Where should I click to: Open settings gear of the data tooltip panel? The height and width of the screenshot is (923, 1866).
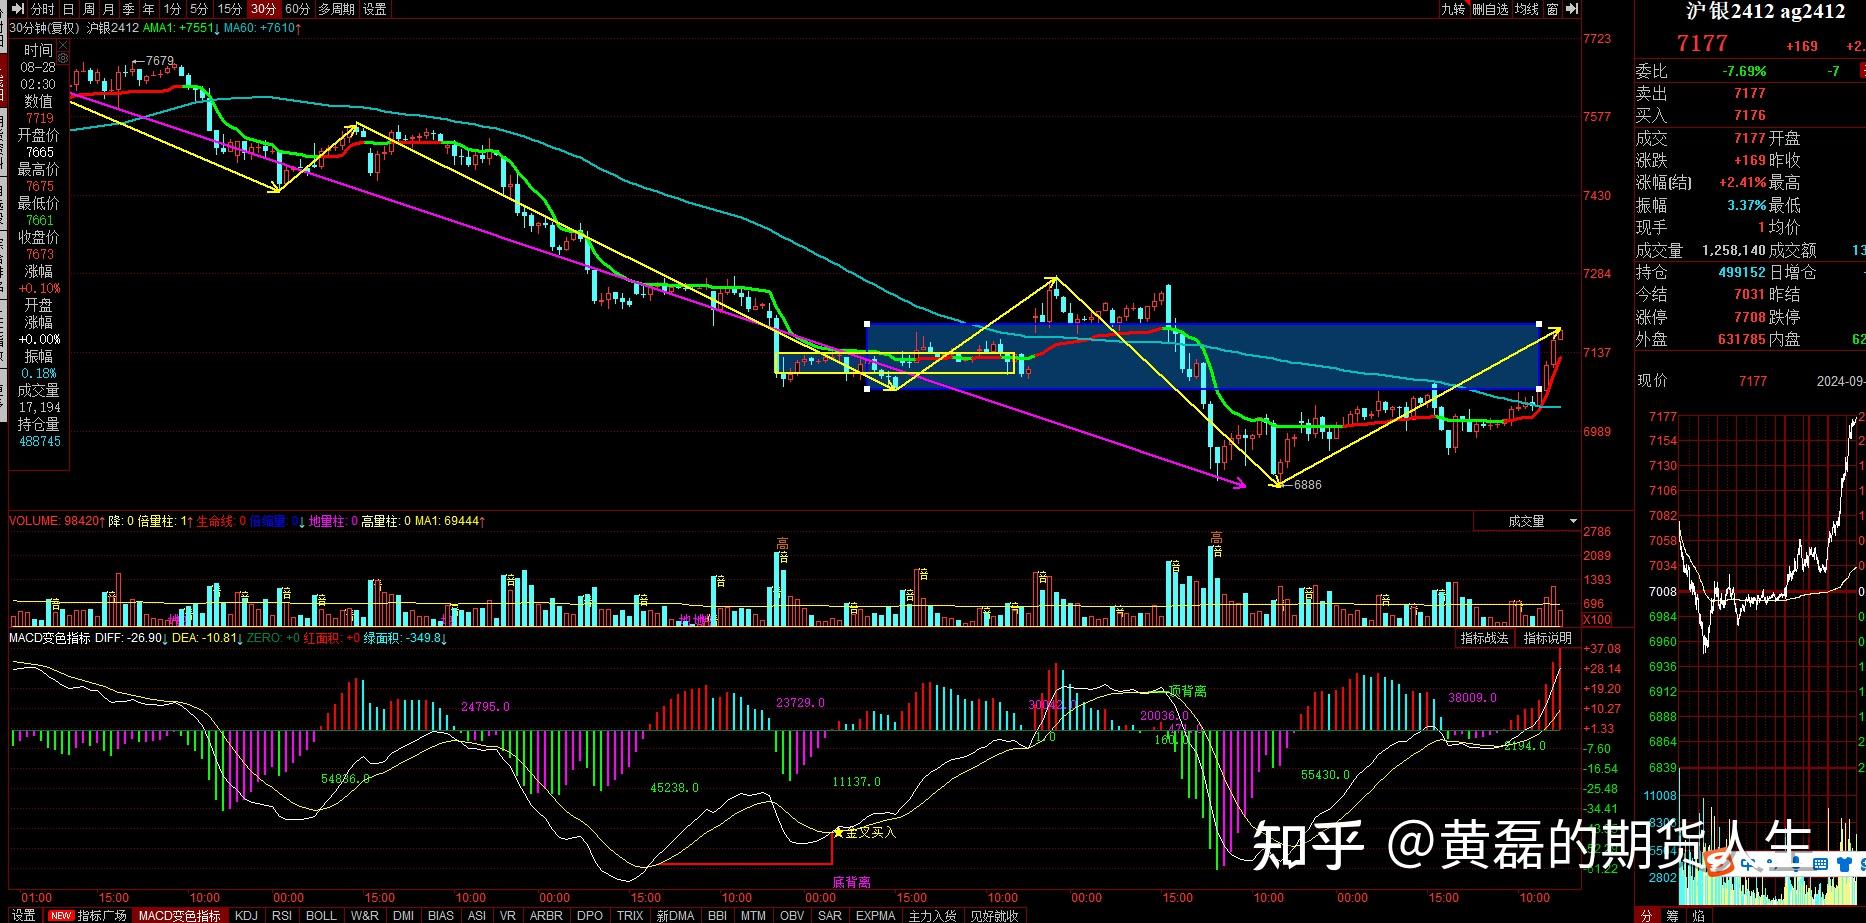[x=64, y=59]
